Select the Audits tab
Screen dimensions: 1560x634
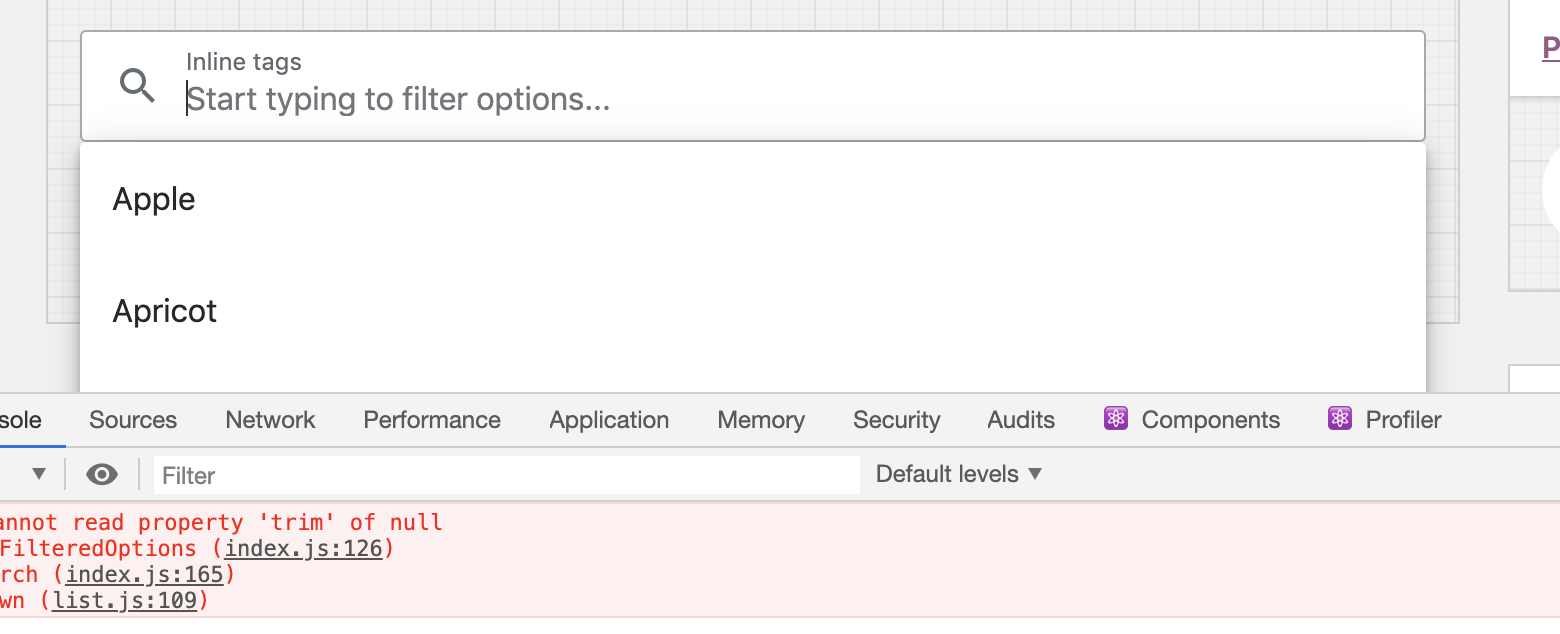(1020, 419)
